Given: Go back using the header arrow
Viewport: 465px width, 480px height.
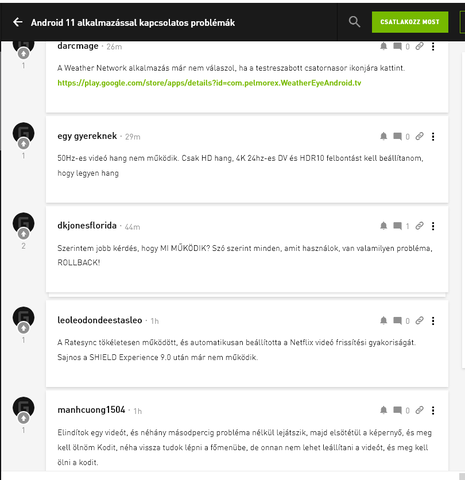Looking at the screenshot, I should click(x=18, y=22).
